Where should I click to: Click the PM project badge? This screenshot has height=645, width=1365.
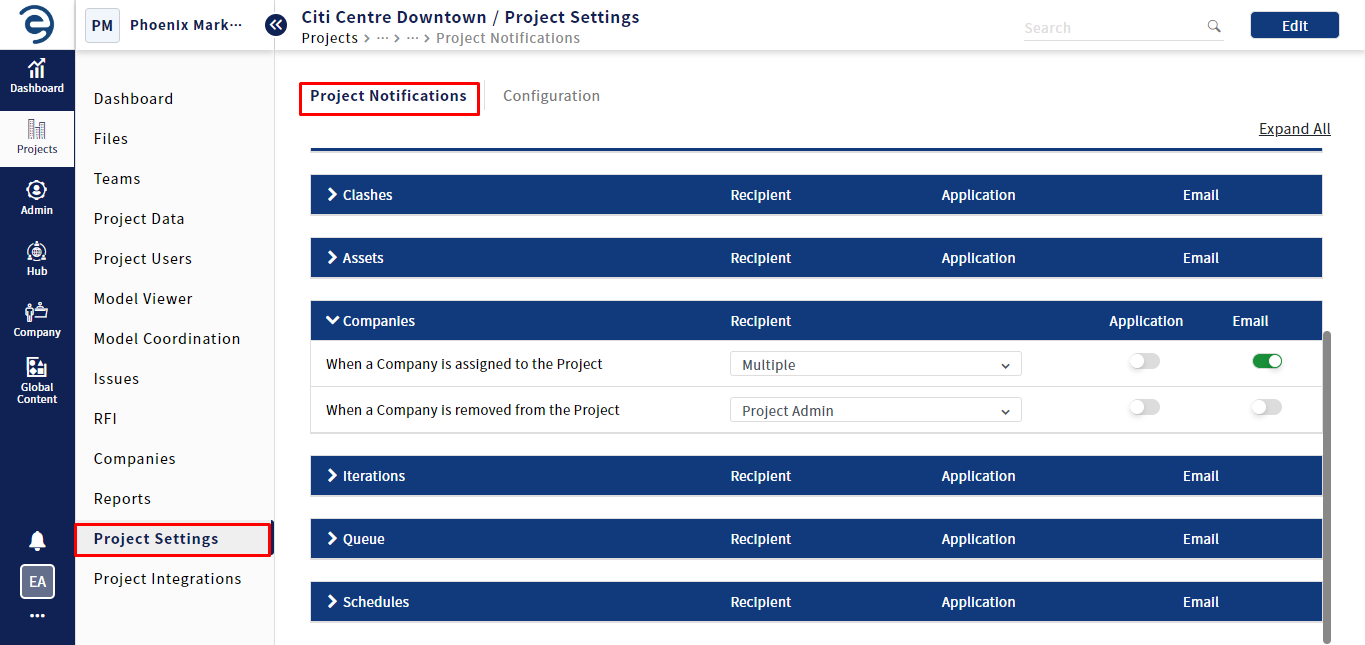[102, 25]
